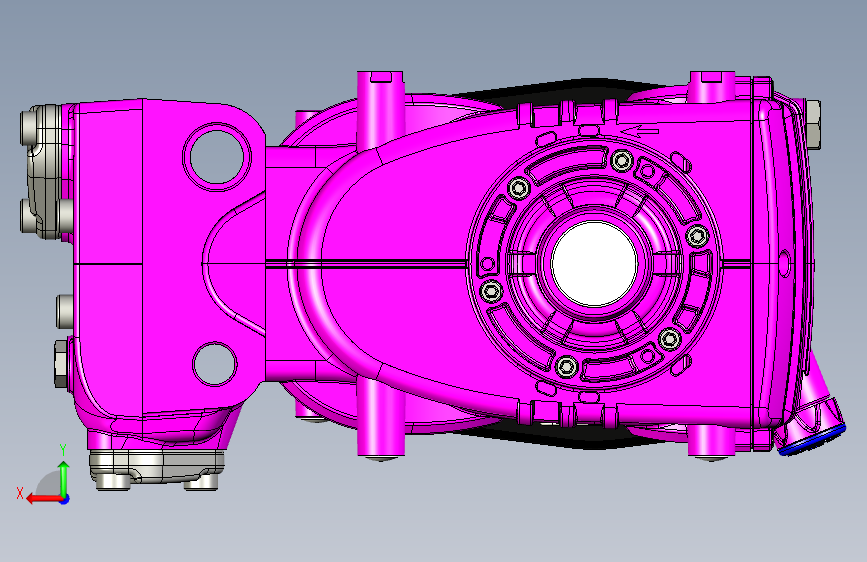Click the "Y" label on the coordinate triad

coord(63,450)
